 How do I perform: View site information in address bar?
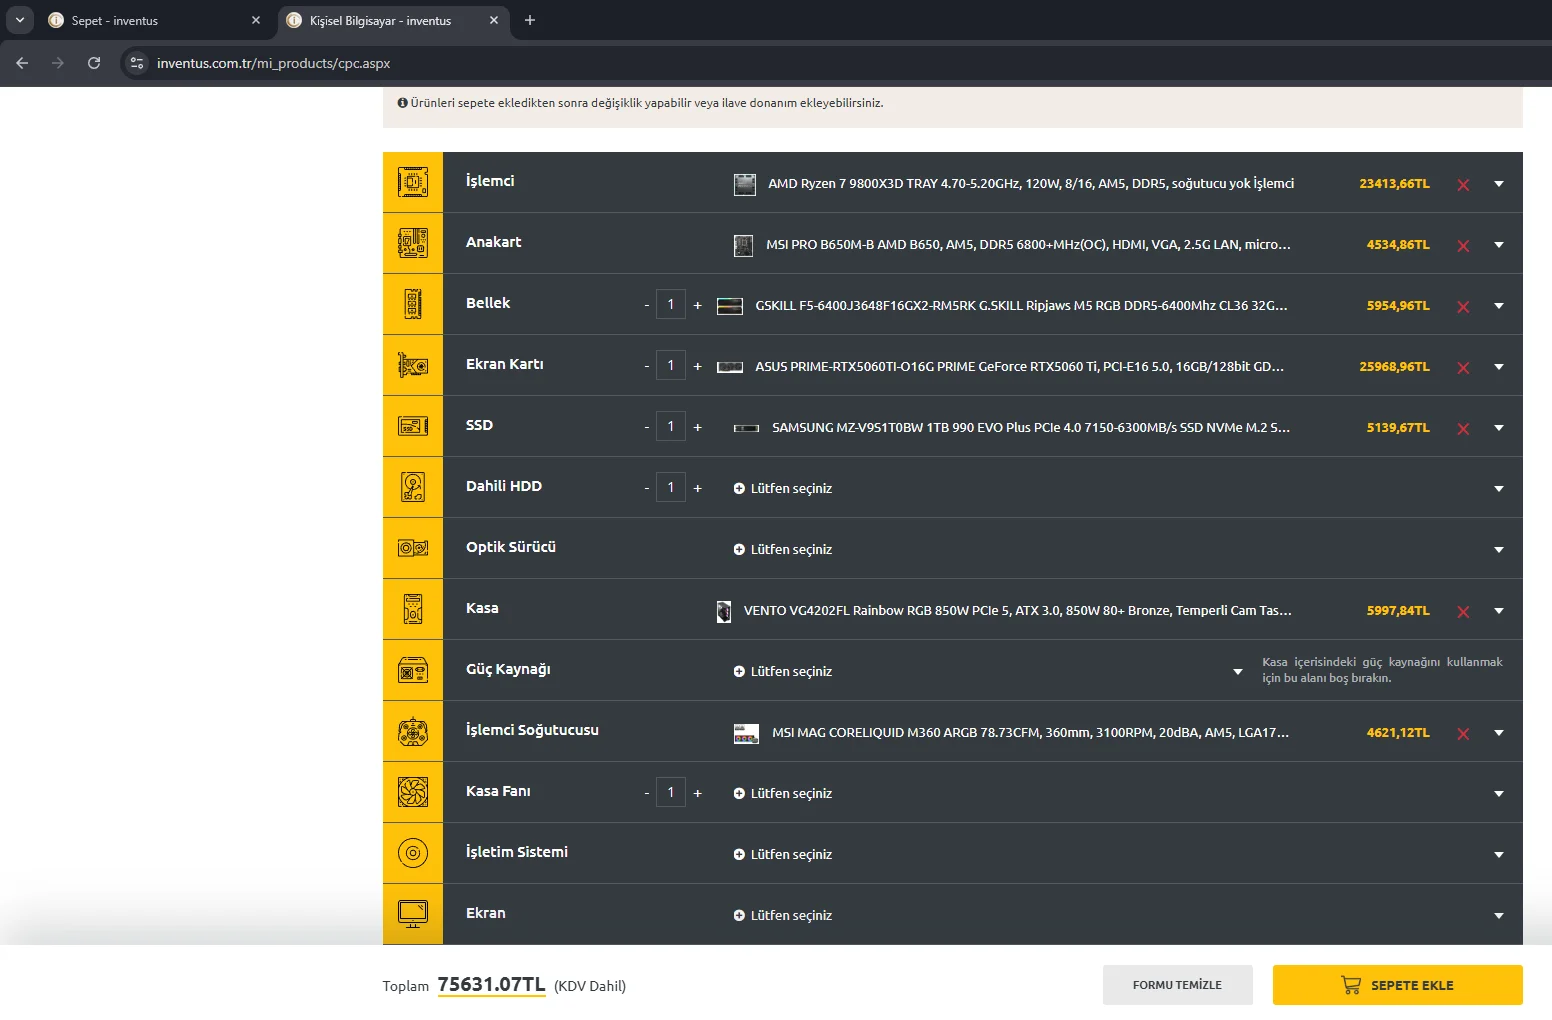click(138, 63)
